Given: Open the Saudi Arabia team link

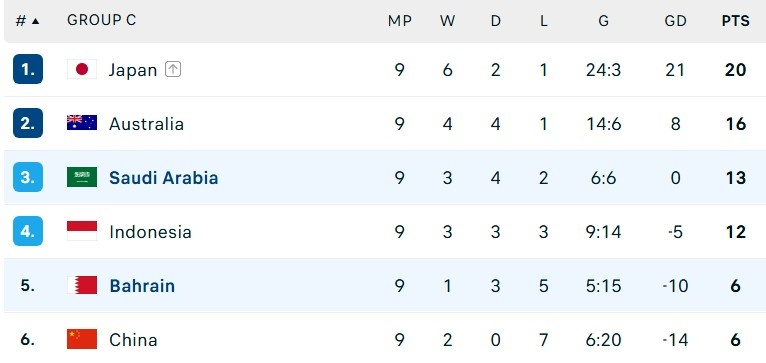Looking at the screenshot, I should pyautogui.click(x=164, y=178).
